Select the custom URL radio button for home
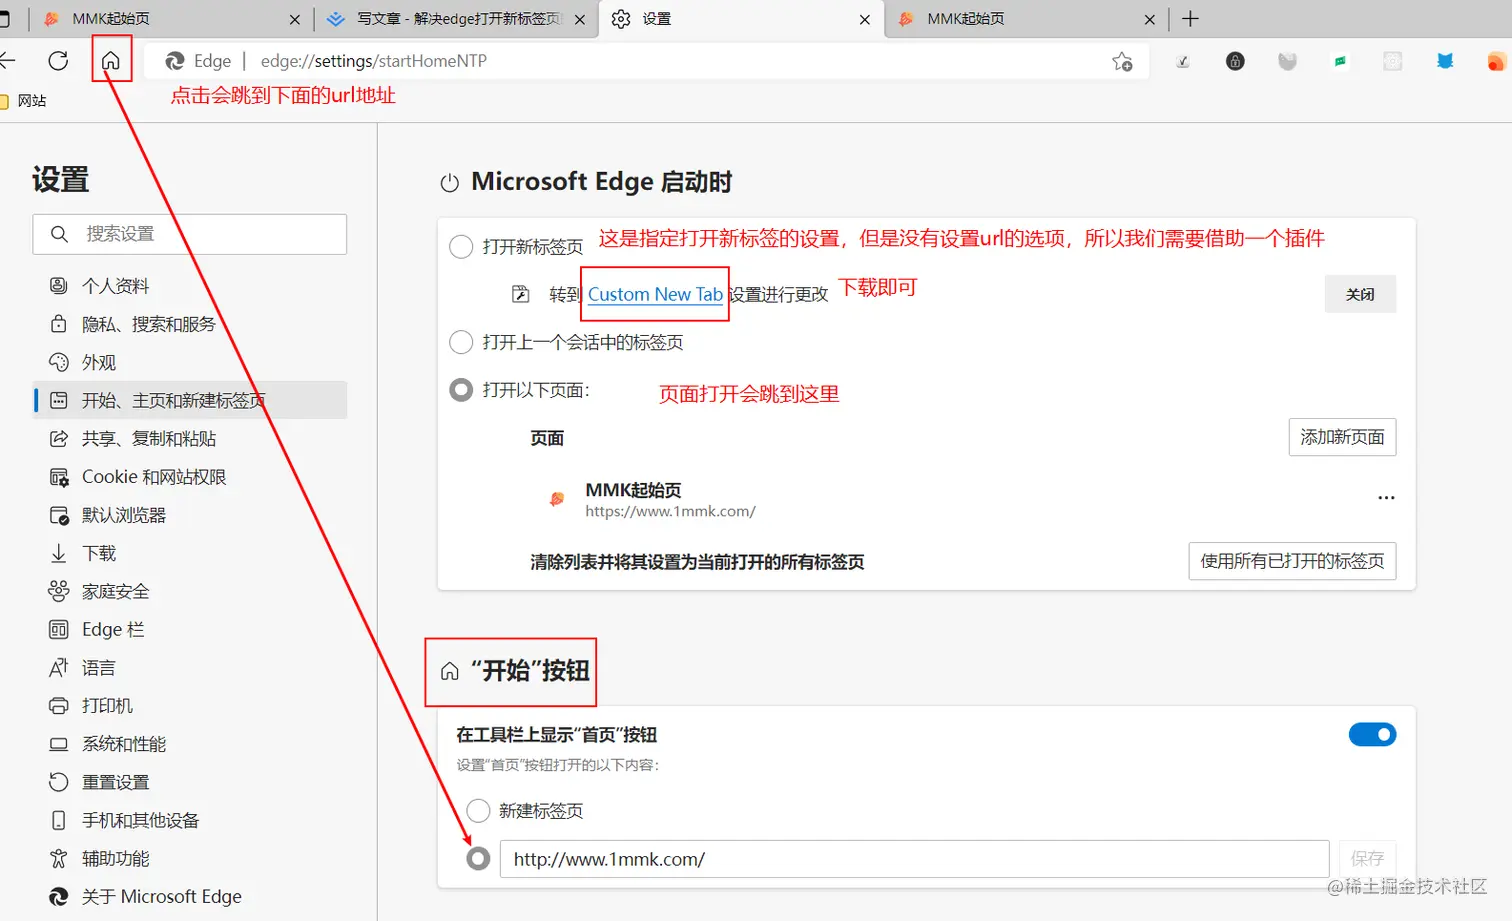Image resolution: width=1512 pixels, height=921 pixels. (x=478, y=859)
